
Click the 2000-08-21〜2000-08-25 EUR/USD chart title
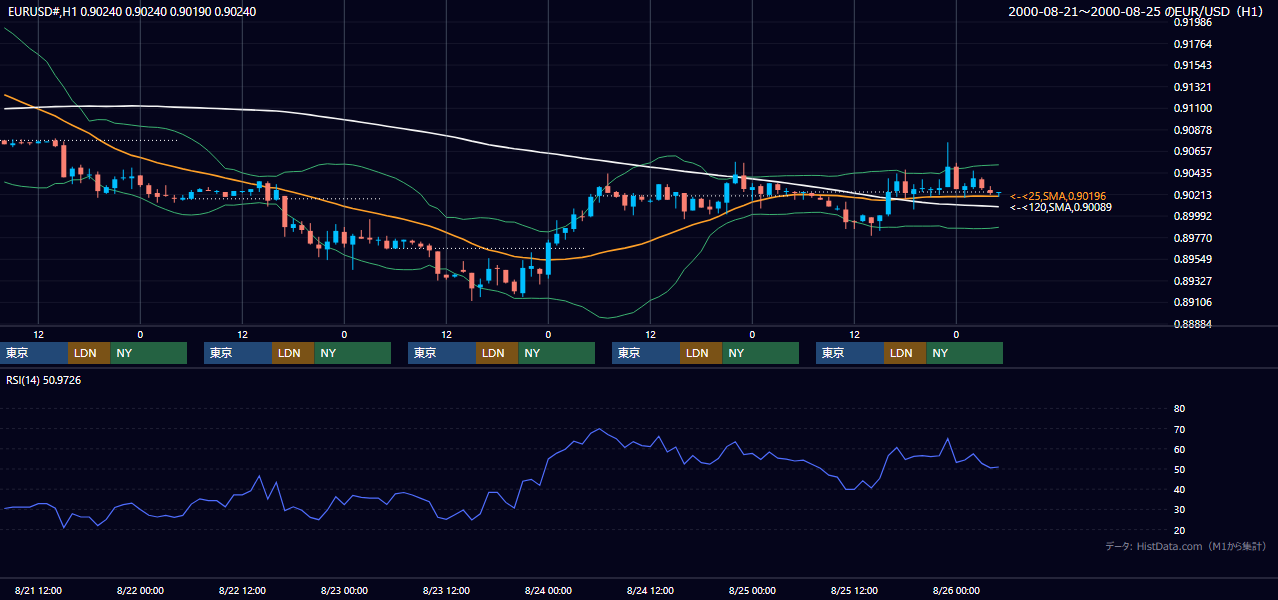pos(1138,12)
